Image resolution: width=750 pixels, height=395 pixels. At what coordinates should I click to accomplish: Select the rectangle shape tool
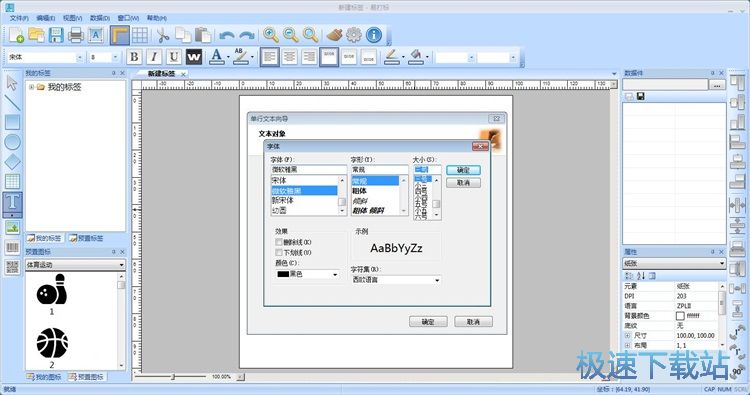pyautogui.click(x=12, y=122)
